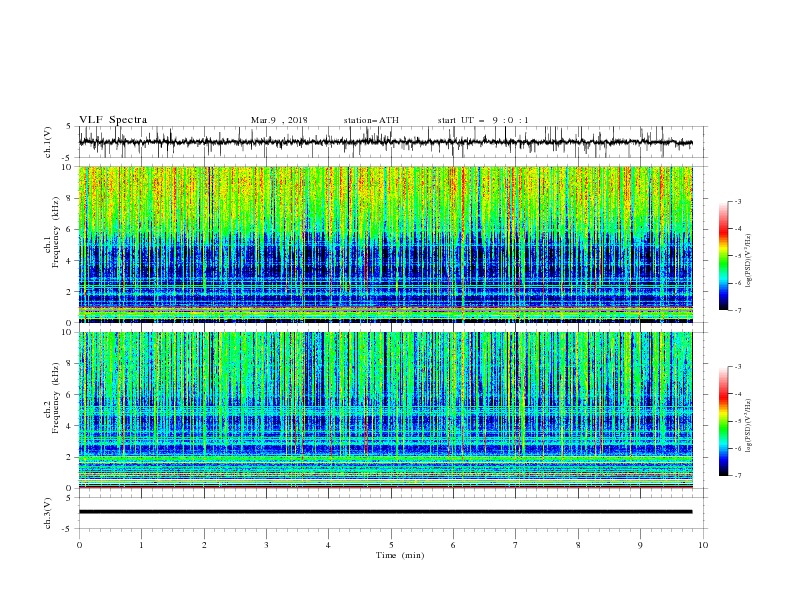Click the time axis tick label '2'

click(x=204, y=545)
